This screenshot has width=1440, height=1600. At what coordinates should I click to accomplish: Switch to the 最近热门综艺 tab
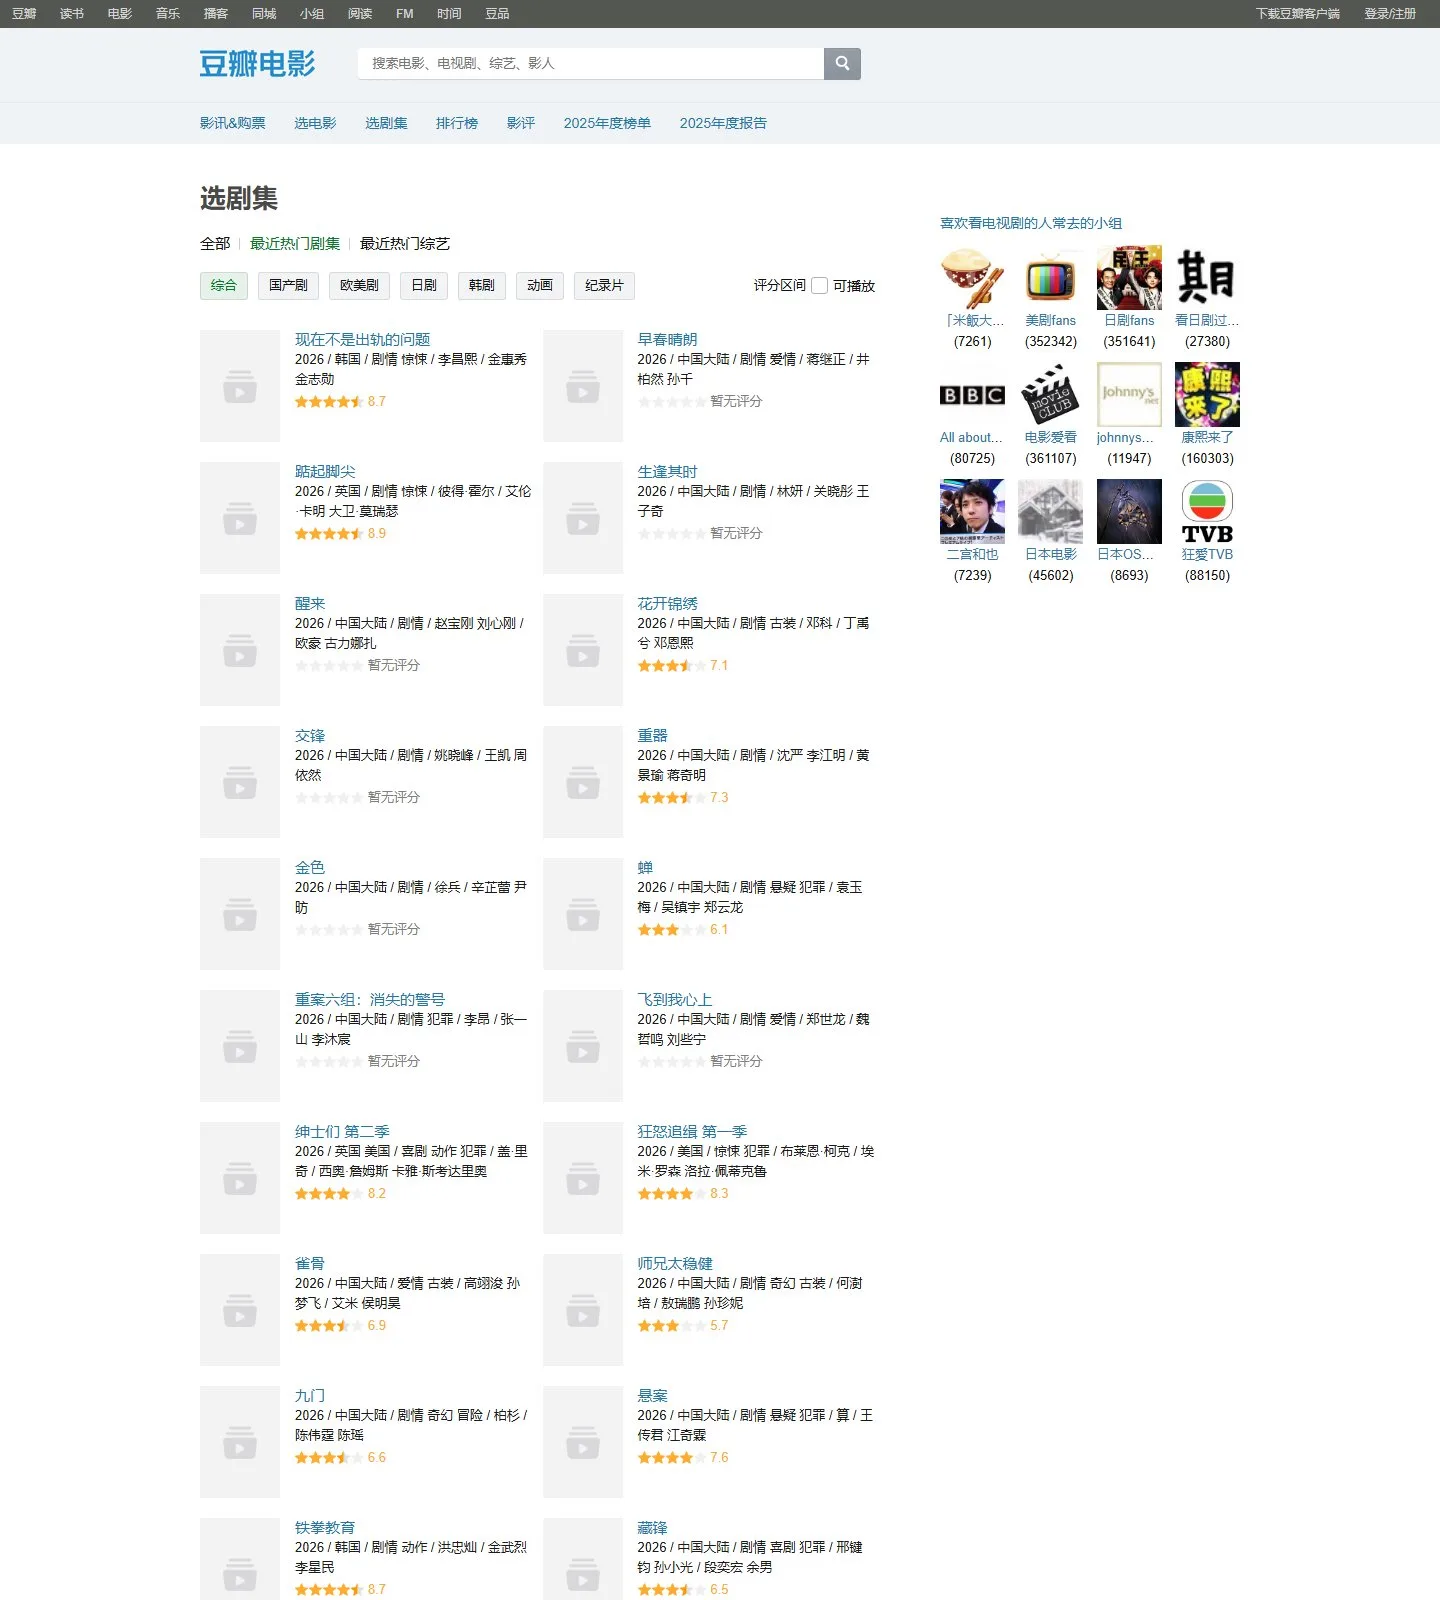coord(405,243)
